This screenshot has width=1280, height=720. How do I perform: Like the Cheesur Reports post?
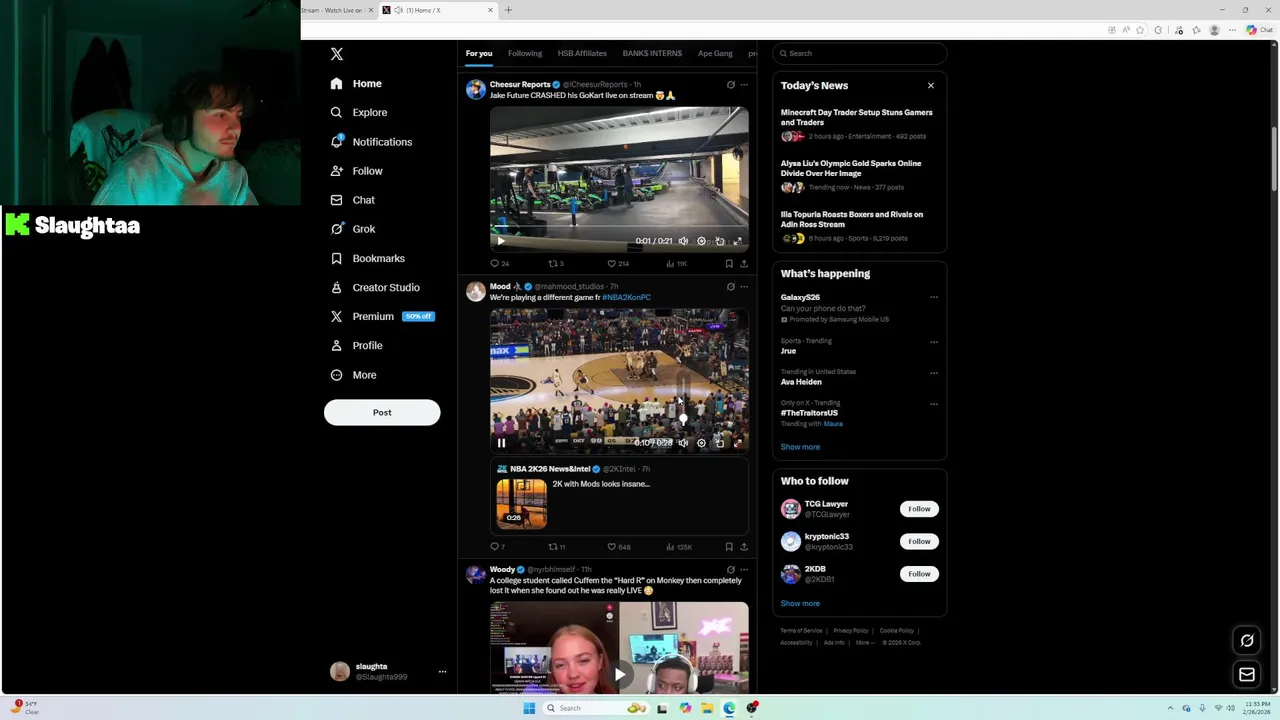coord(617,264)
